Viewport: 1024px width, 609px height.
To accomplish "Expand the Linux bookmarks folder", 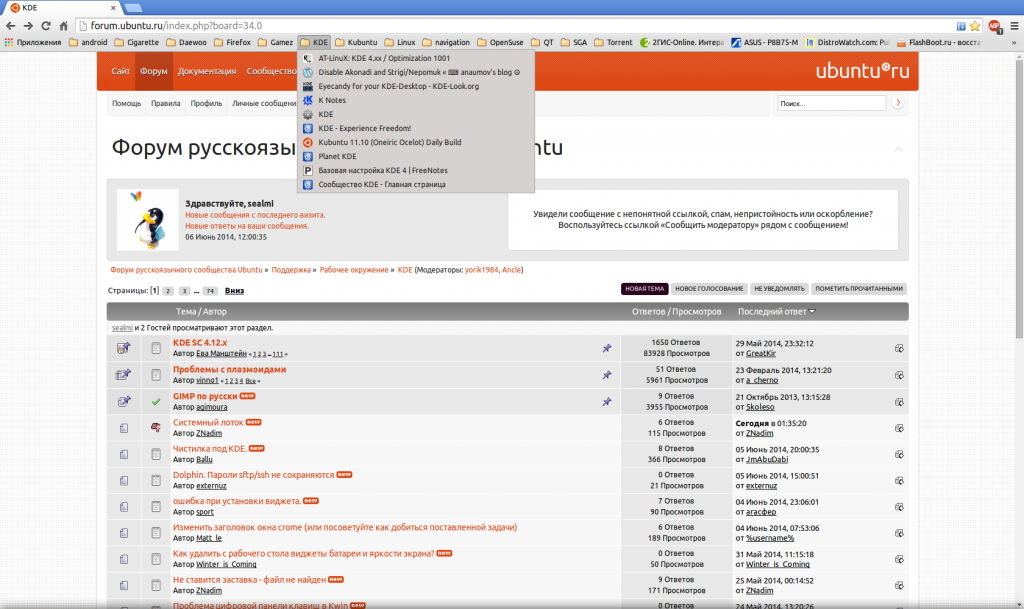I will point(400,42).
